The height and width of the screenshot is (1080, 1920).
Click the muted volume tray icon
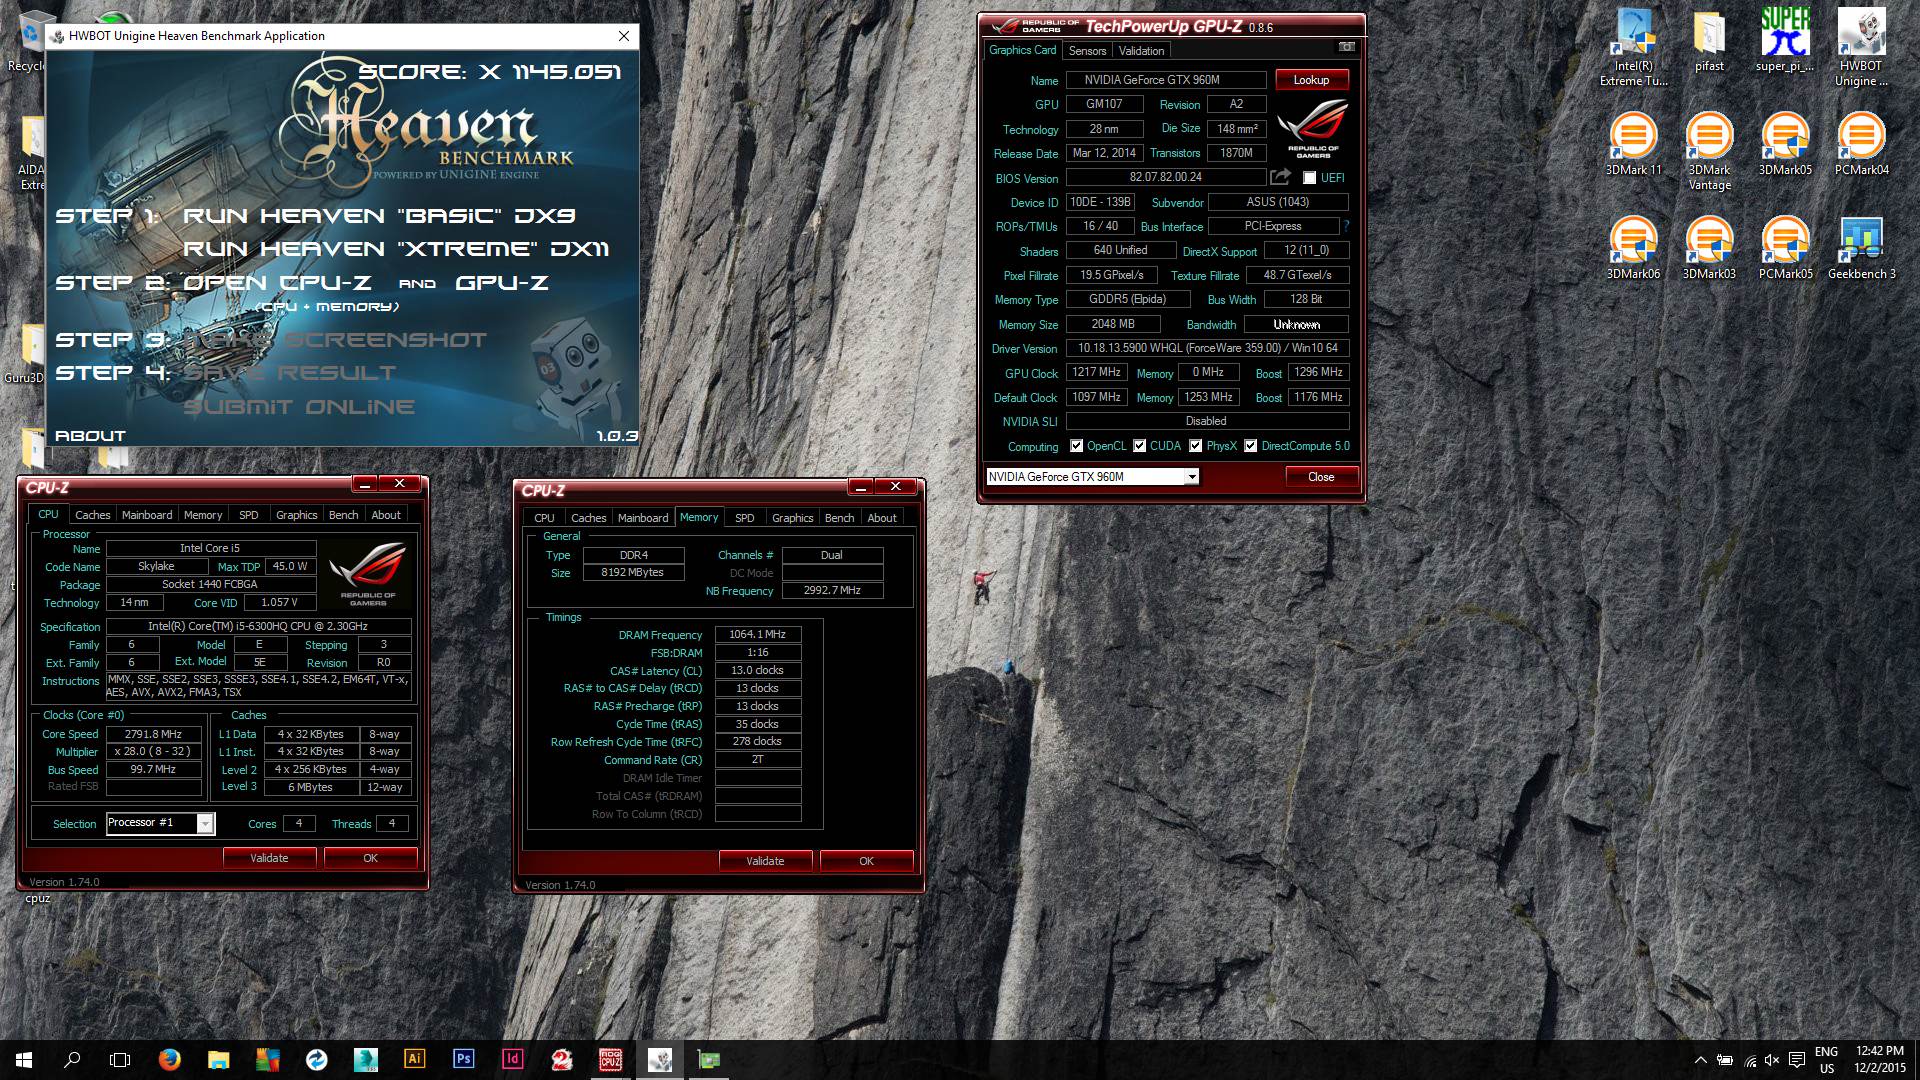click(x=1772, y=1060)
